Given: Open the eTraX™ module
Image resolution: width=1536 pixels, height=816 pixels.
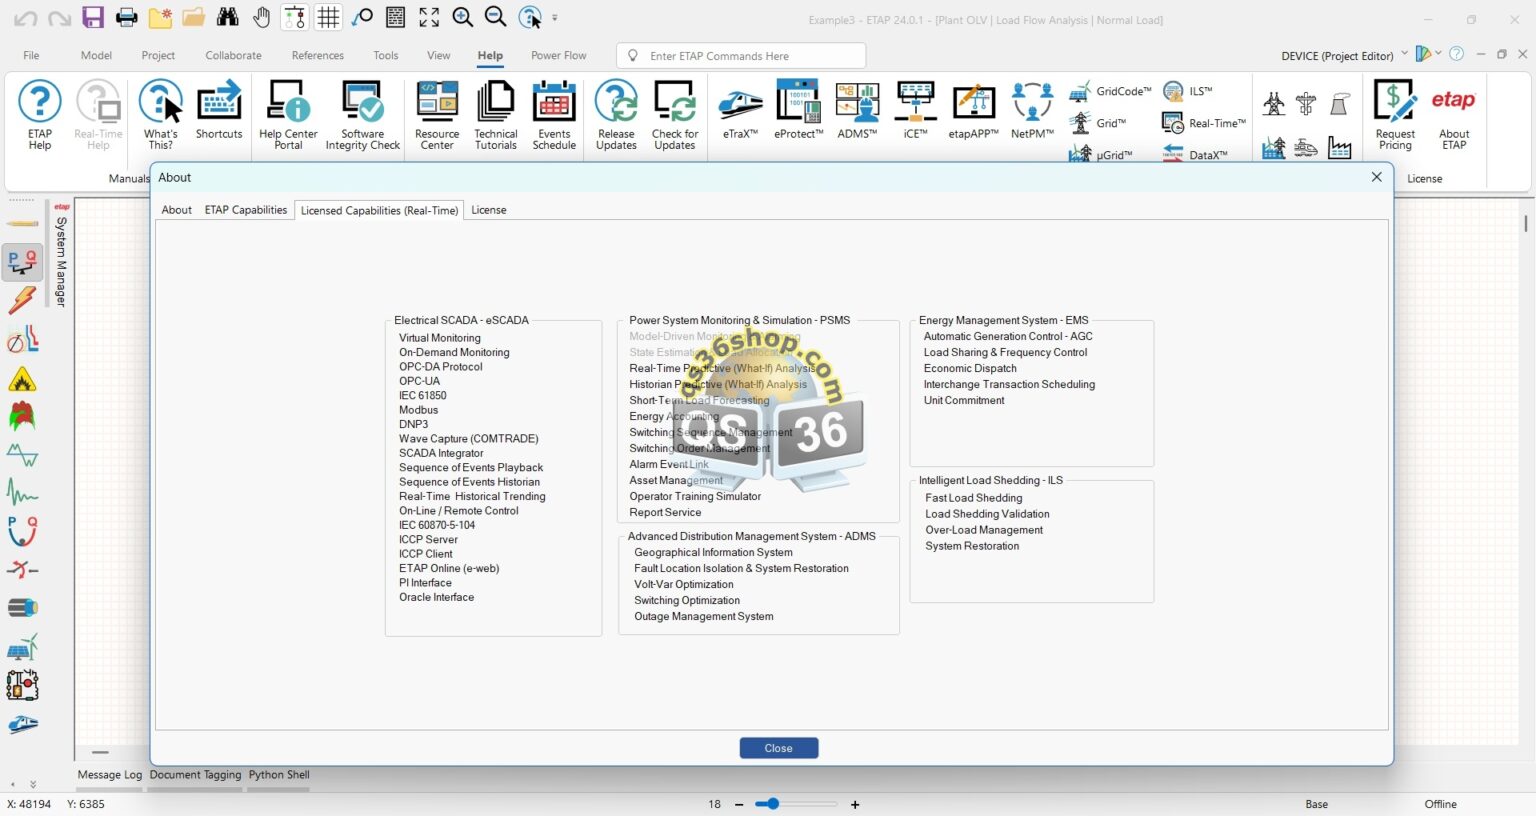Looking at the screenshot, I should point(740,110).
